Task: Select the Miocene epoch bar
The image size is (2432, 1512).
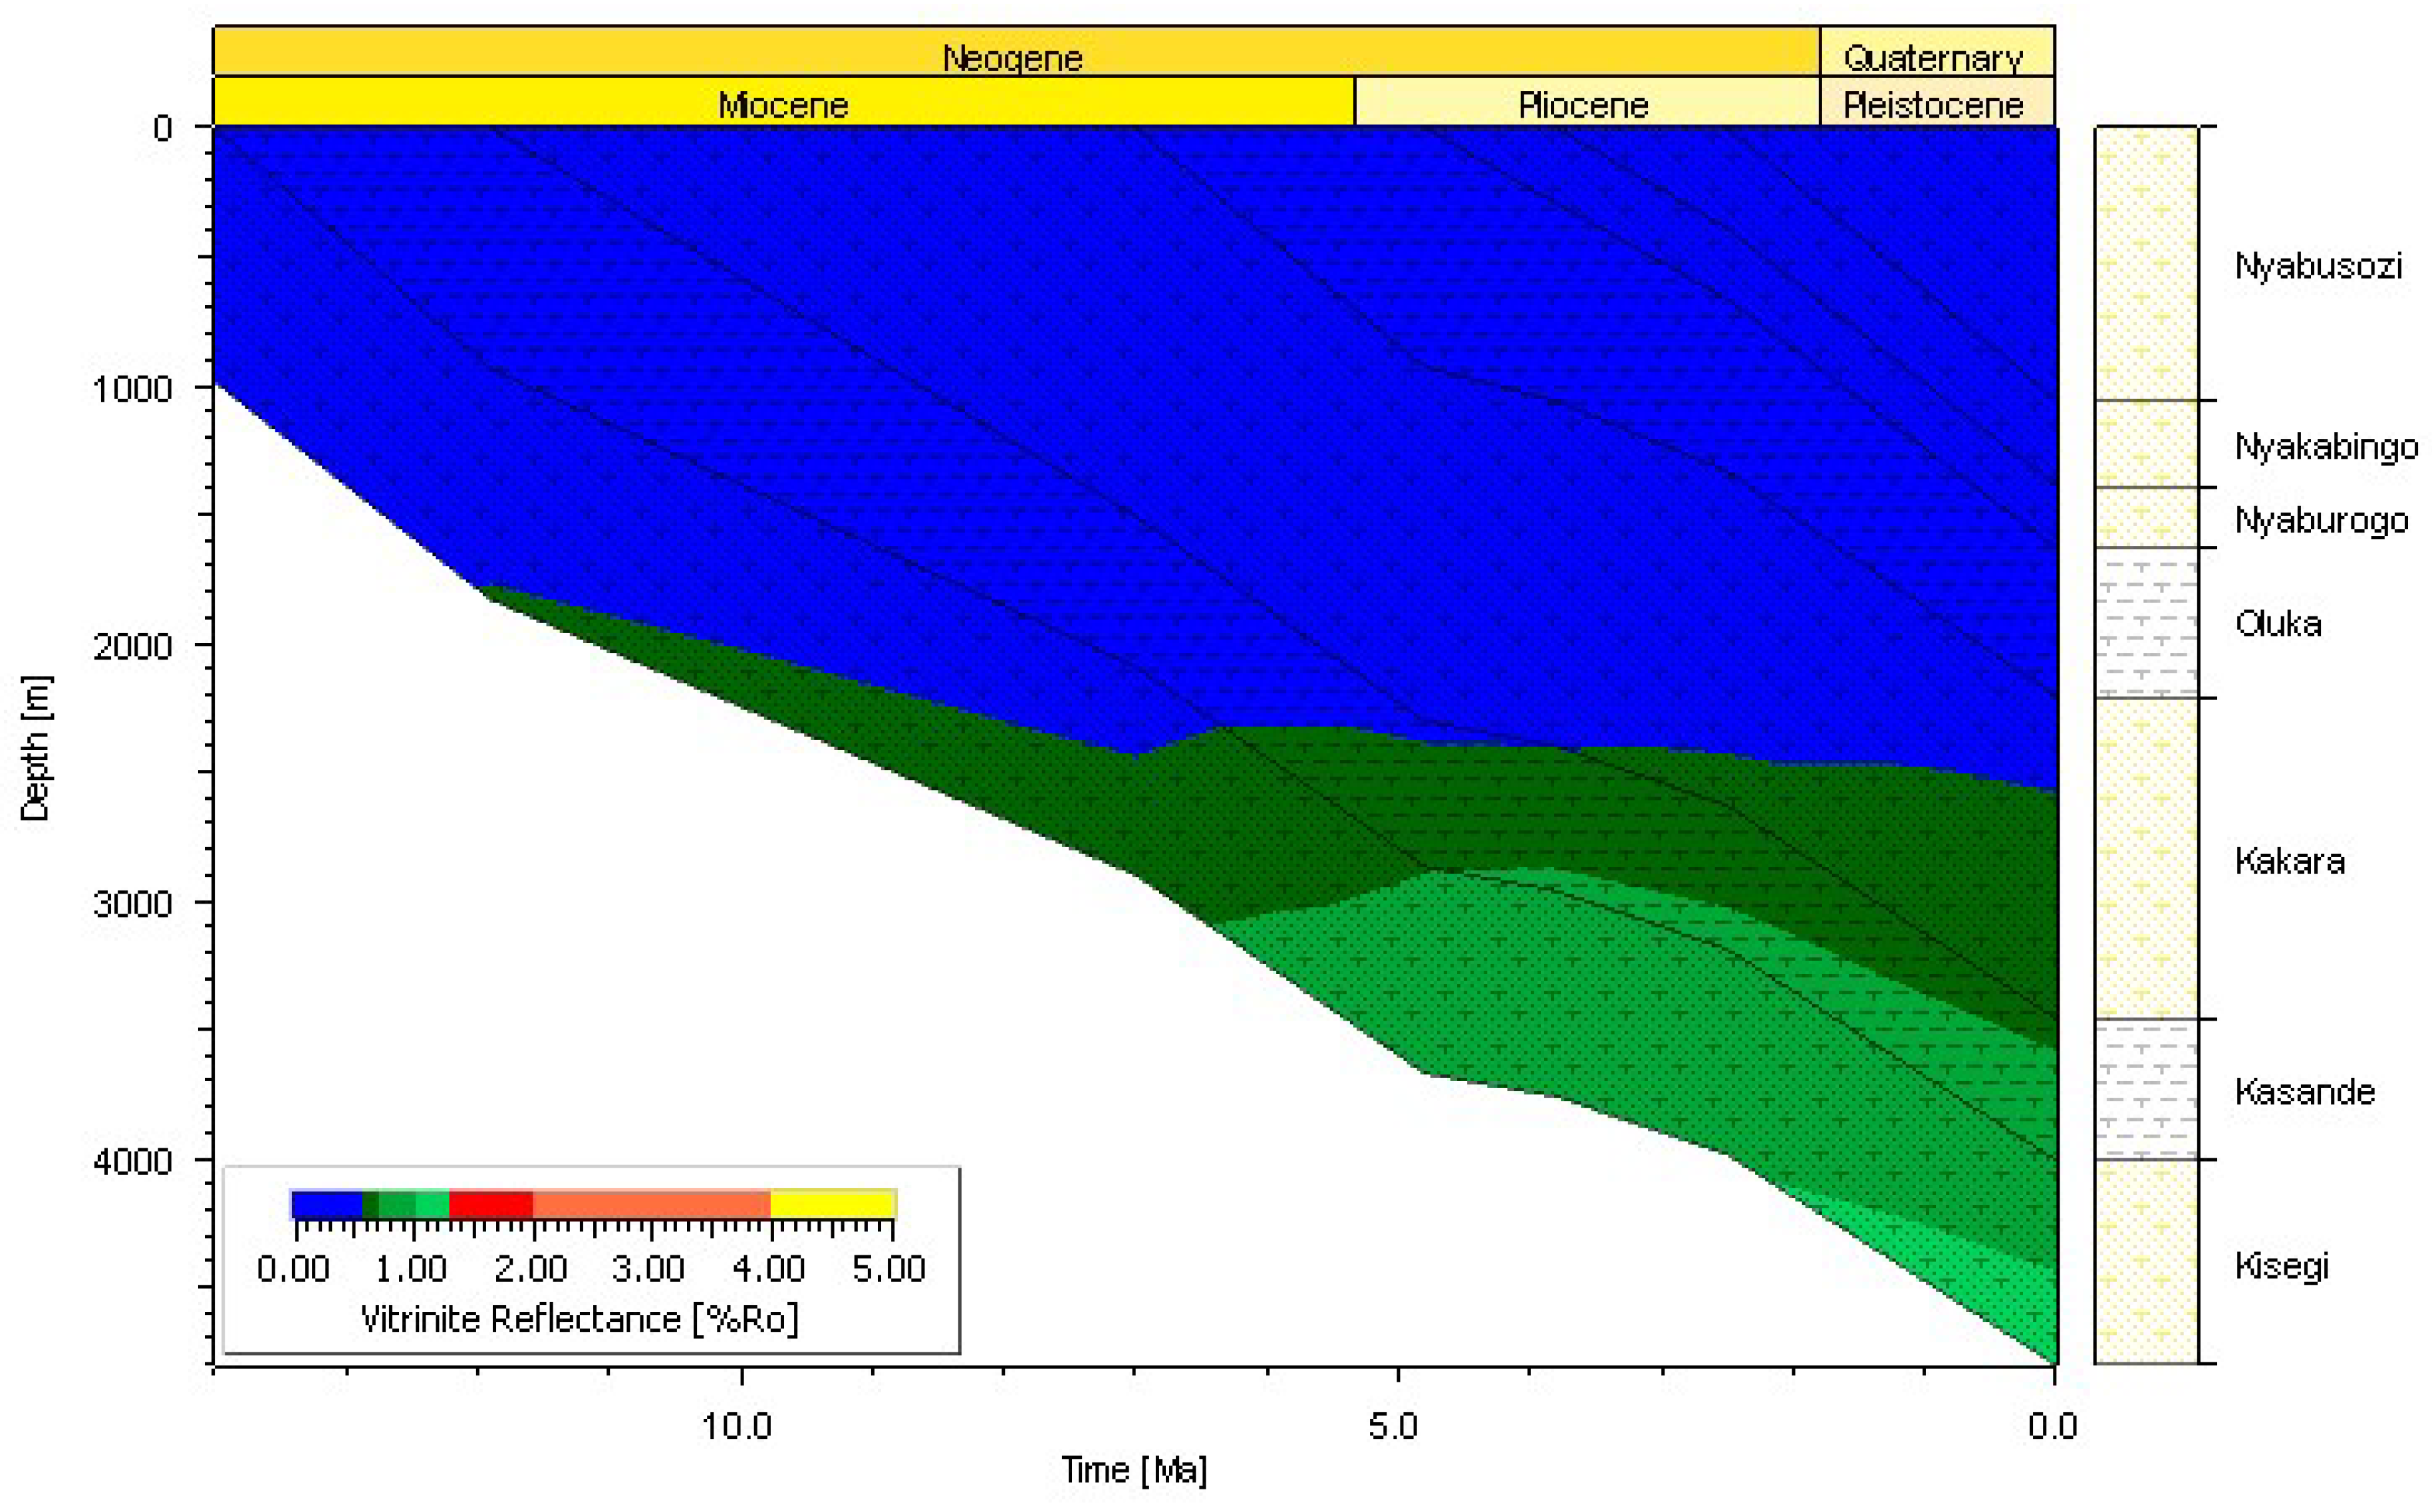Action: [783, 104]
